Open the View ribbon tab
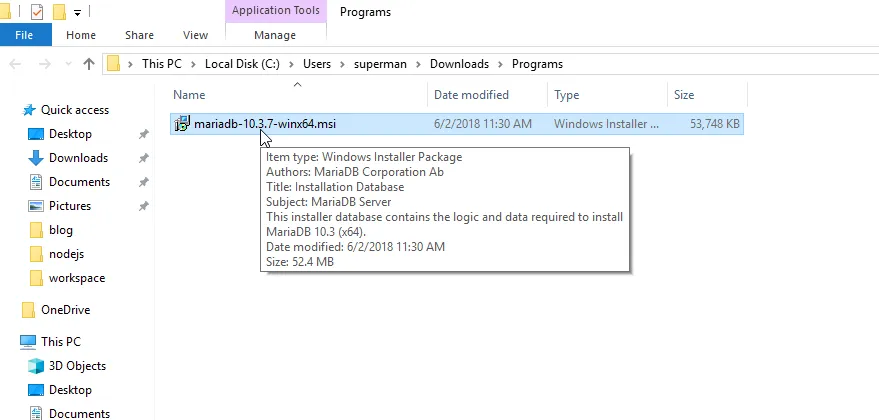Viewport: 879px width, 420px height. (x=195, y=35)
